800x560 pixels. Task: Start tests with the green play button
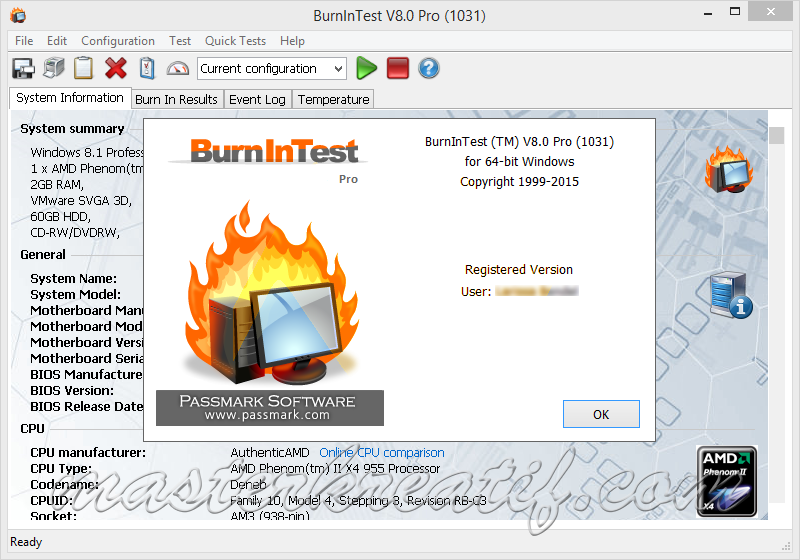pos(366,68)
